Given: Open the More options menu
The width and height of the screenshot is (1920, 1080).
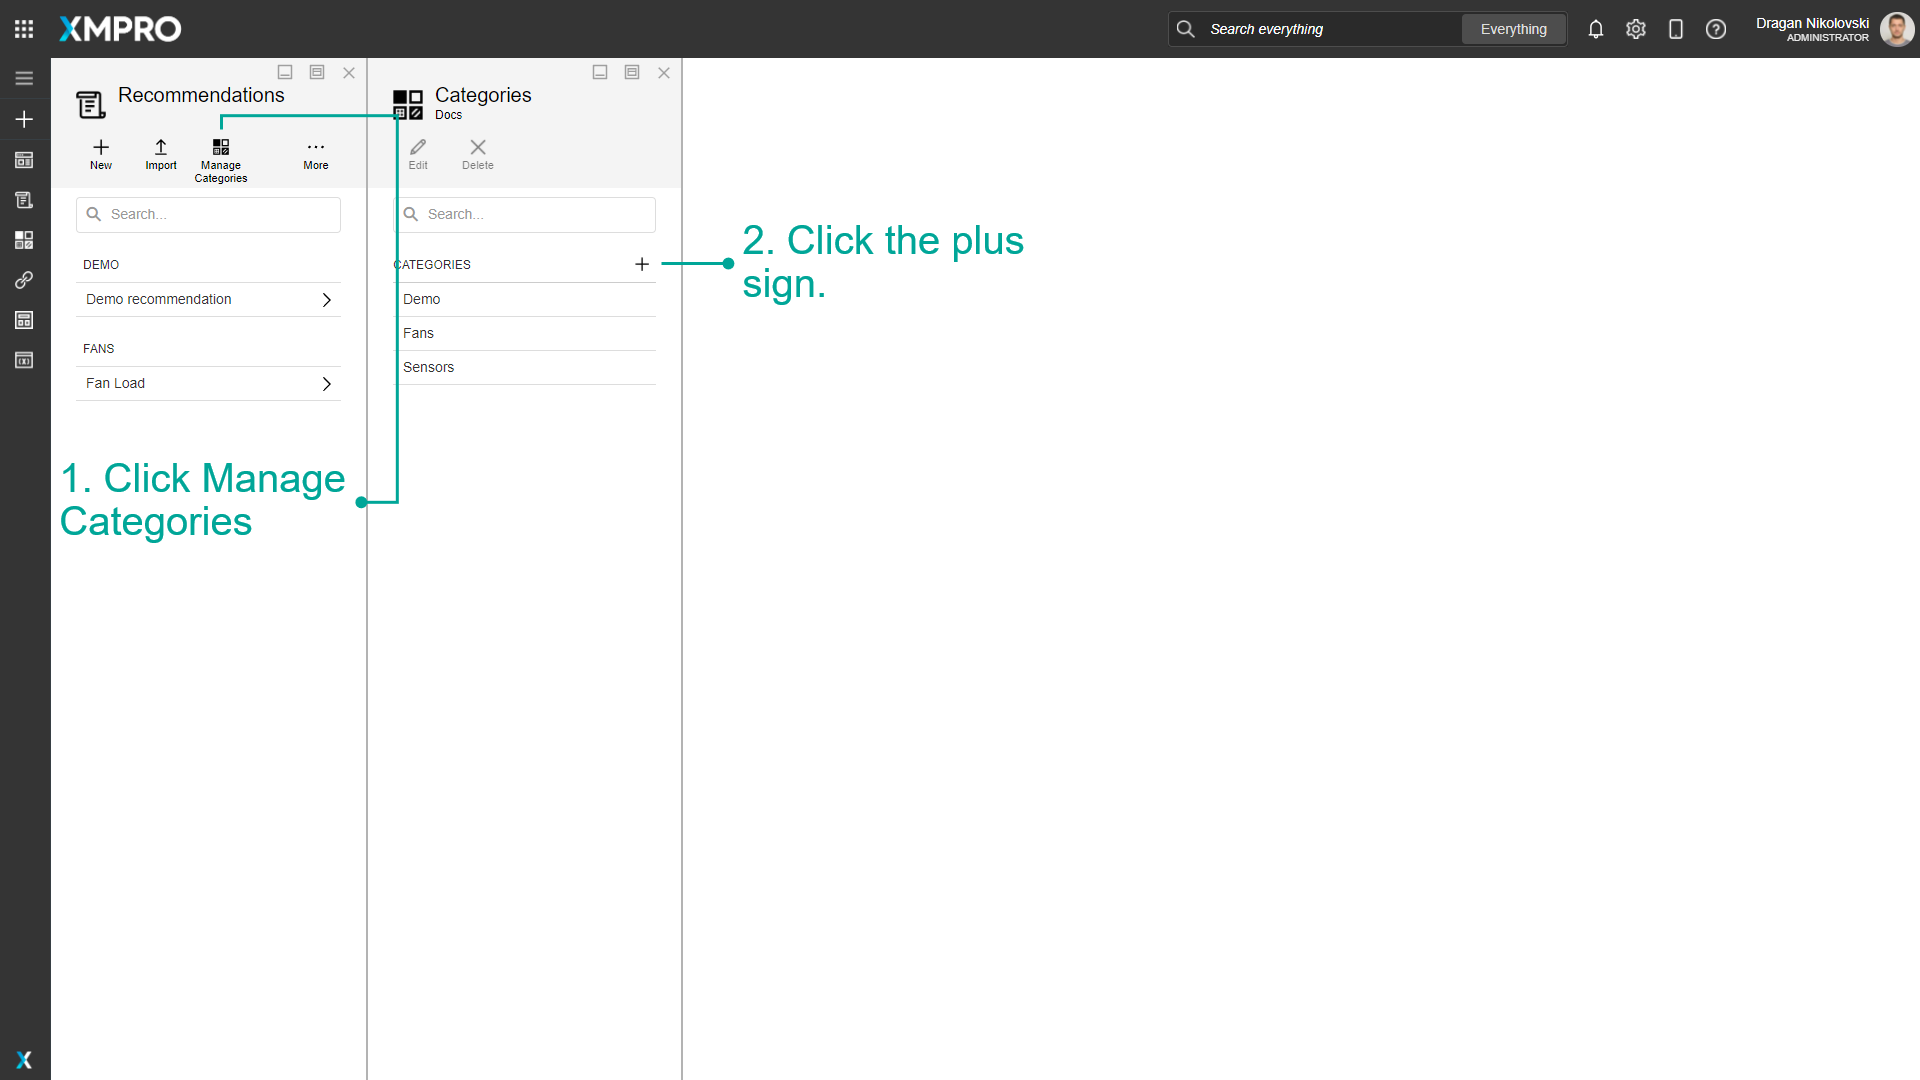Looking at the screenshot, I should [316, 154].
